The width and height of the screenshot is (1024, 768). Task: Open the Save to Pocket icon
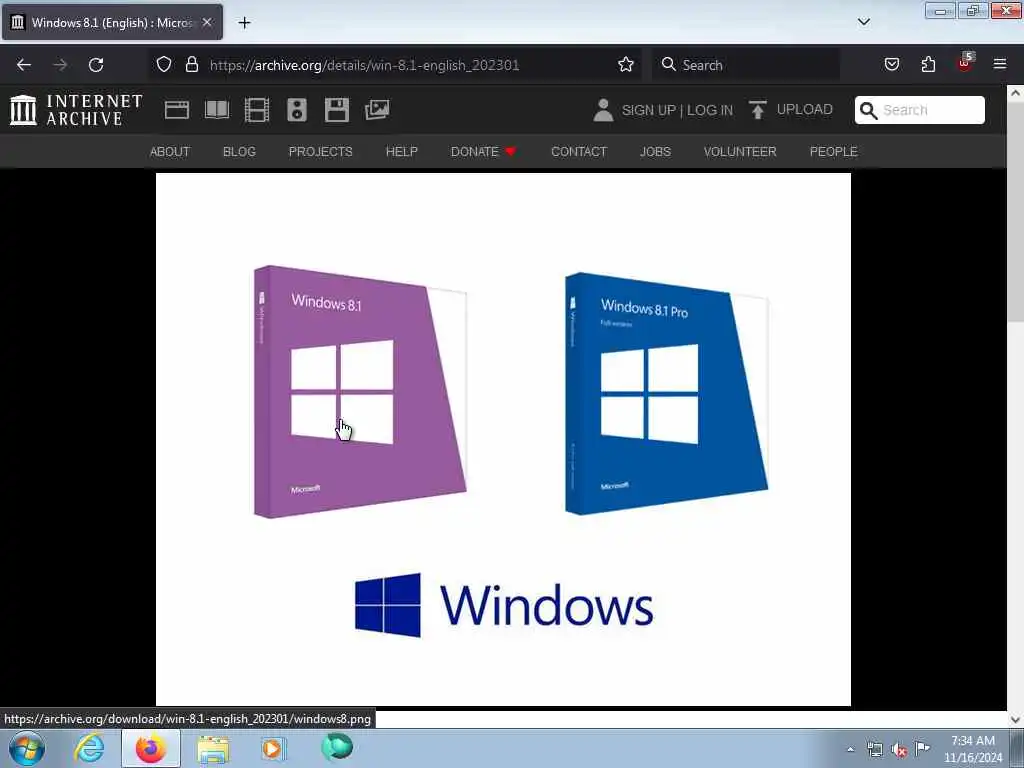click(891, 64)
